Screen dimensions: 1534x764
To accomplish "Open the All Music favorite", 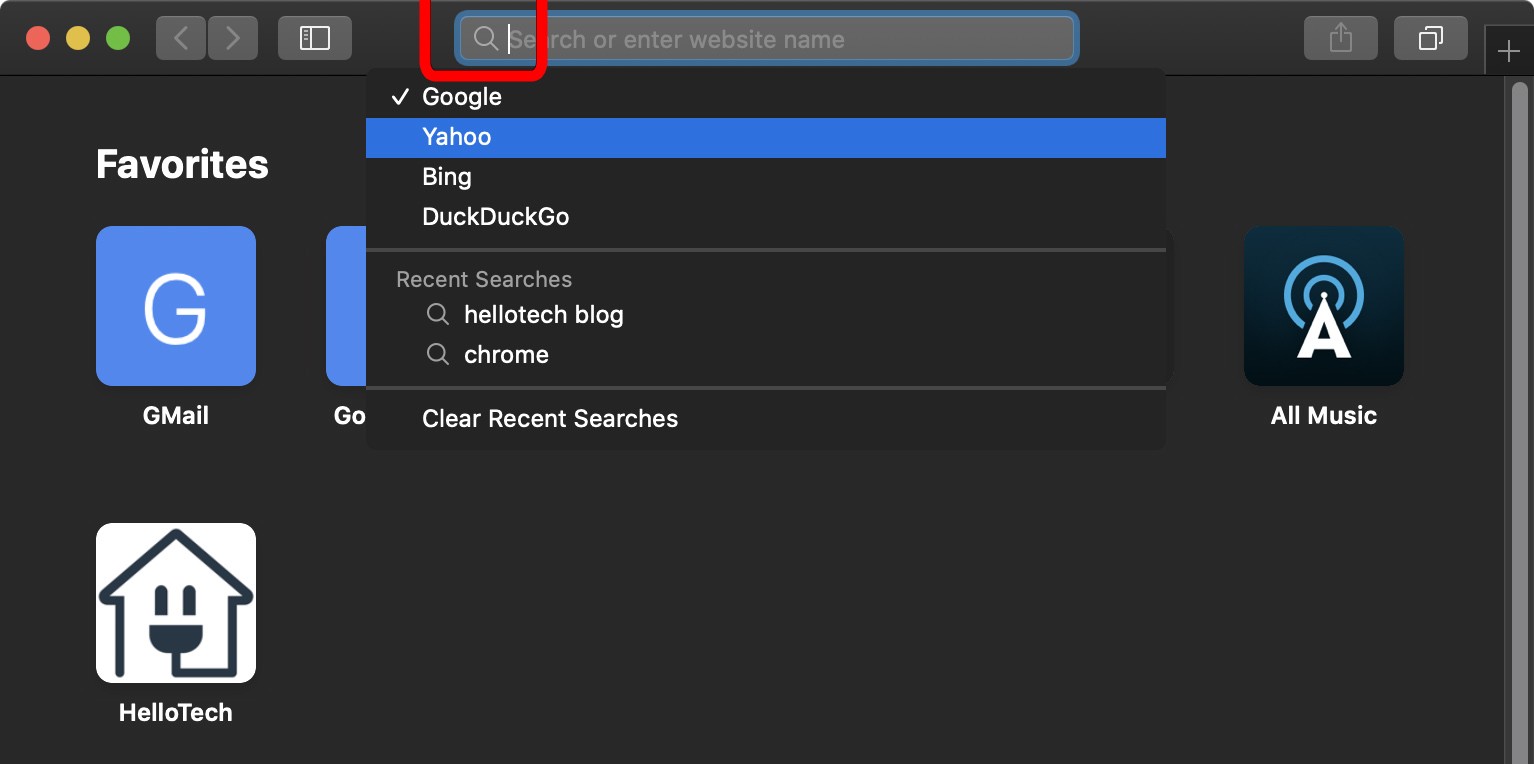I will [x=1323, y=306].
